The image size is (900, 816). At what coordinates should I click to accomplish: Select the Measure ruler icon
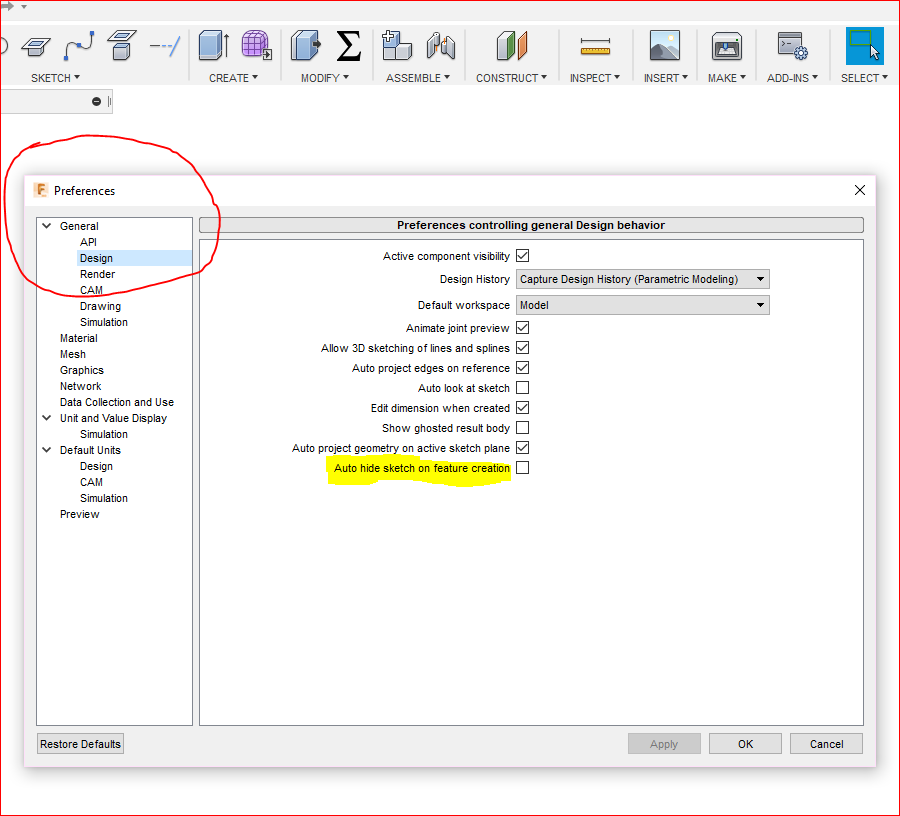click(595, 46)
